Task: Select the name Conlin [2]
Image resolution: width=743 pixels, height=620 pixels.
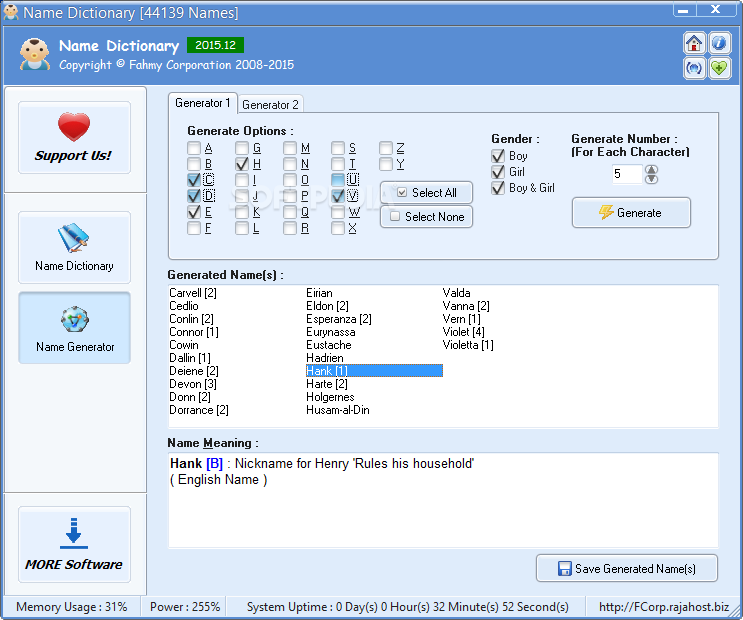Action: coord(191,319)
